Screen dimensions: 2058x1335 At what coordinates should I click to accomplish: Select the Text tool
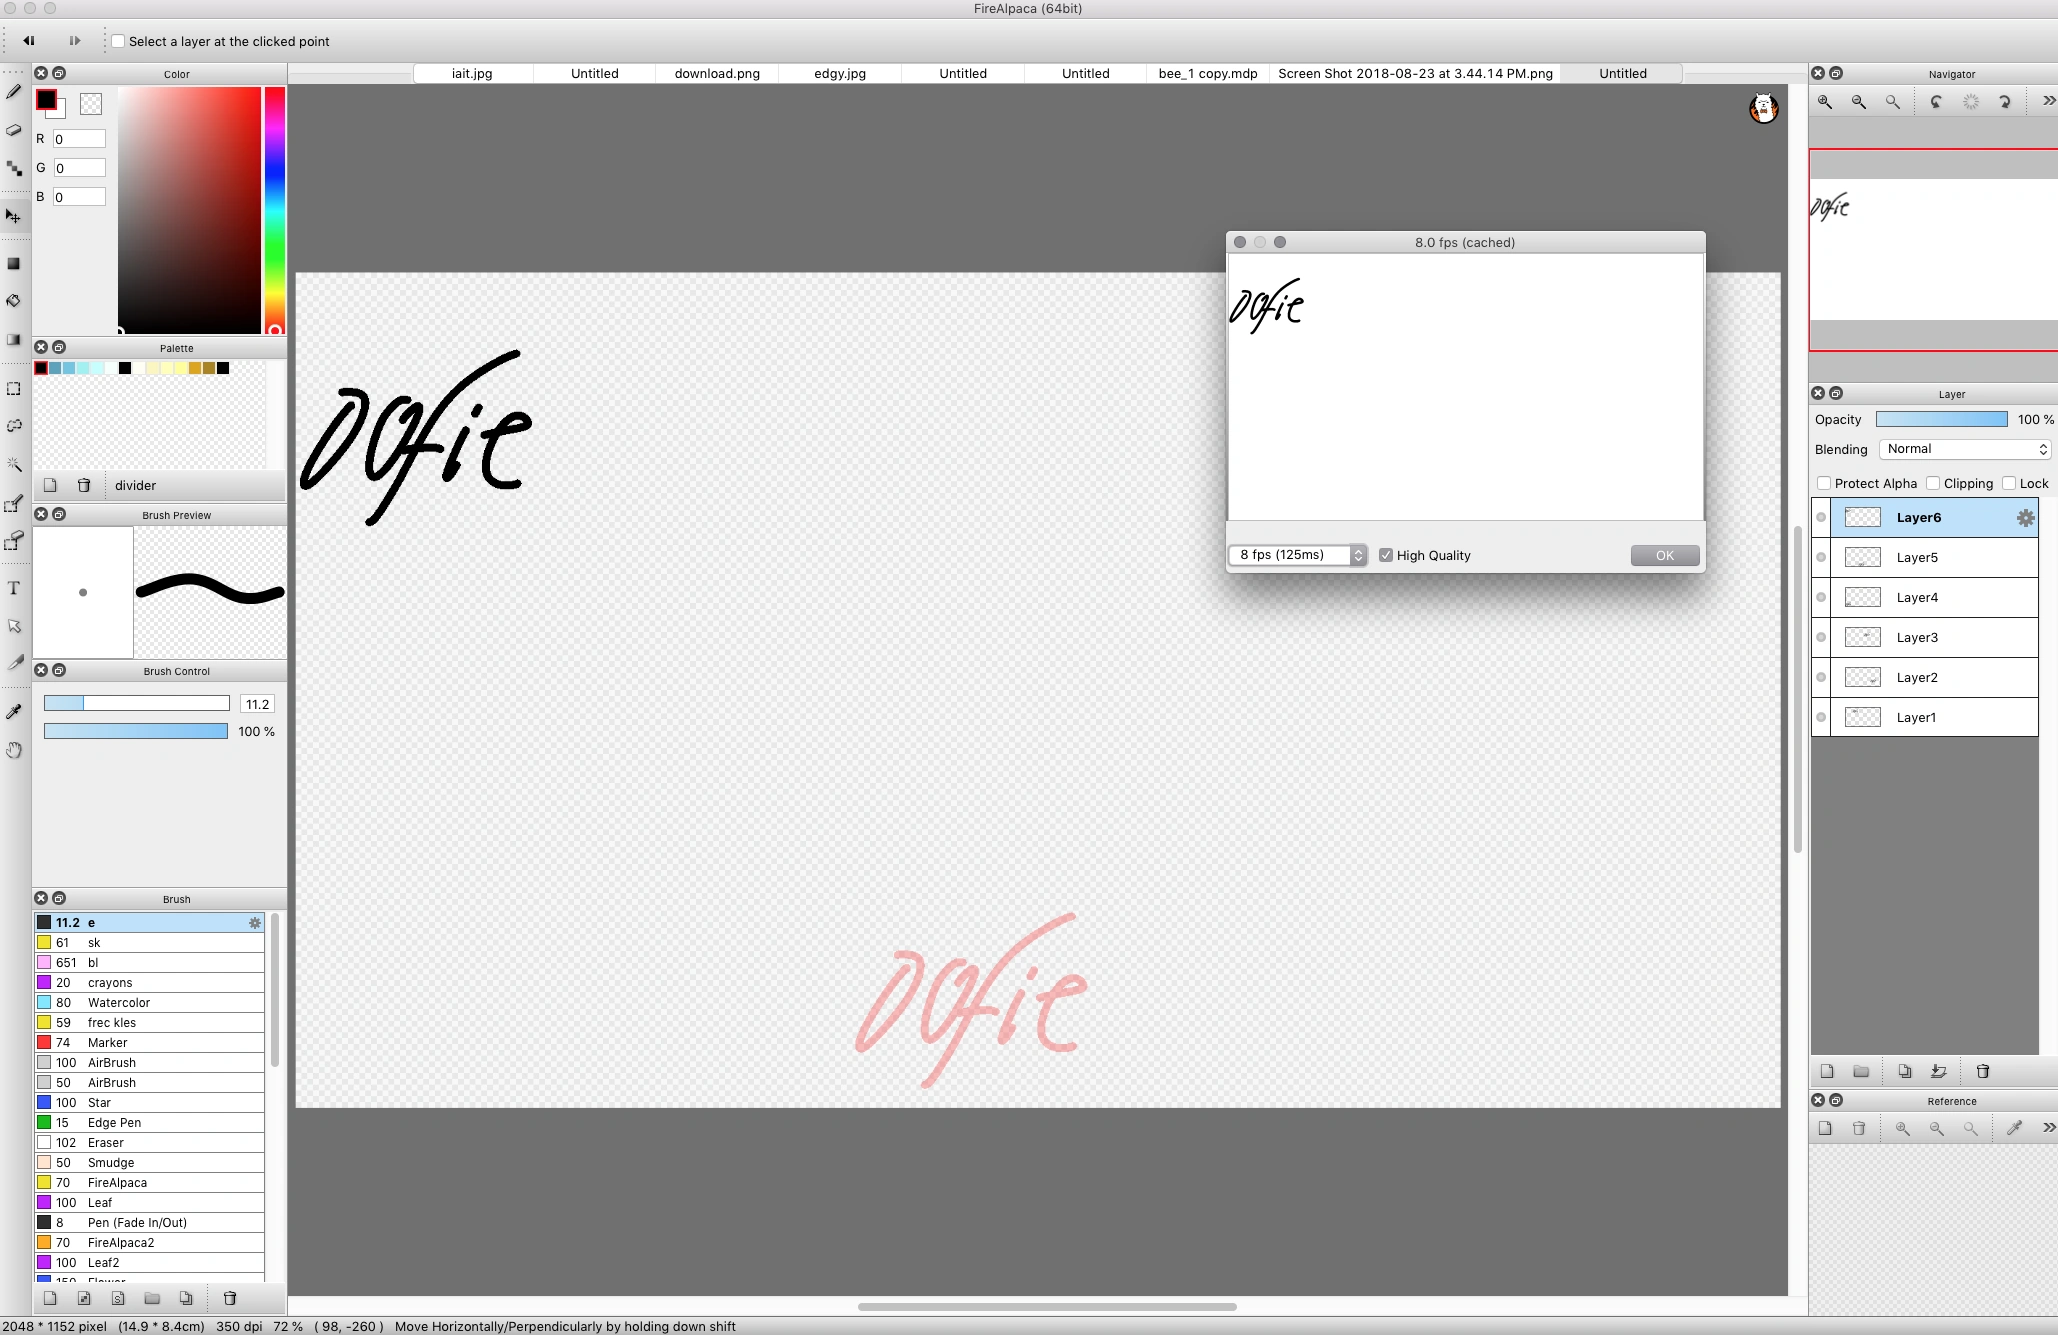14,588
